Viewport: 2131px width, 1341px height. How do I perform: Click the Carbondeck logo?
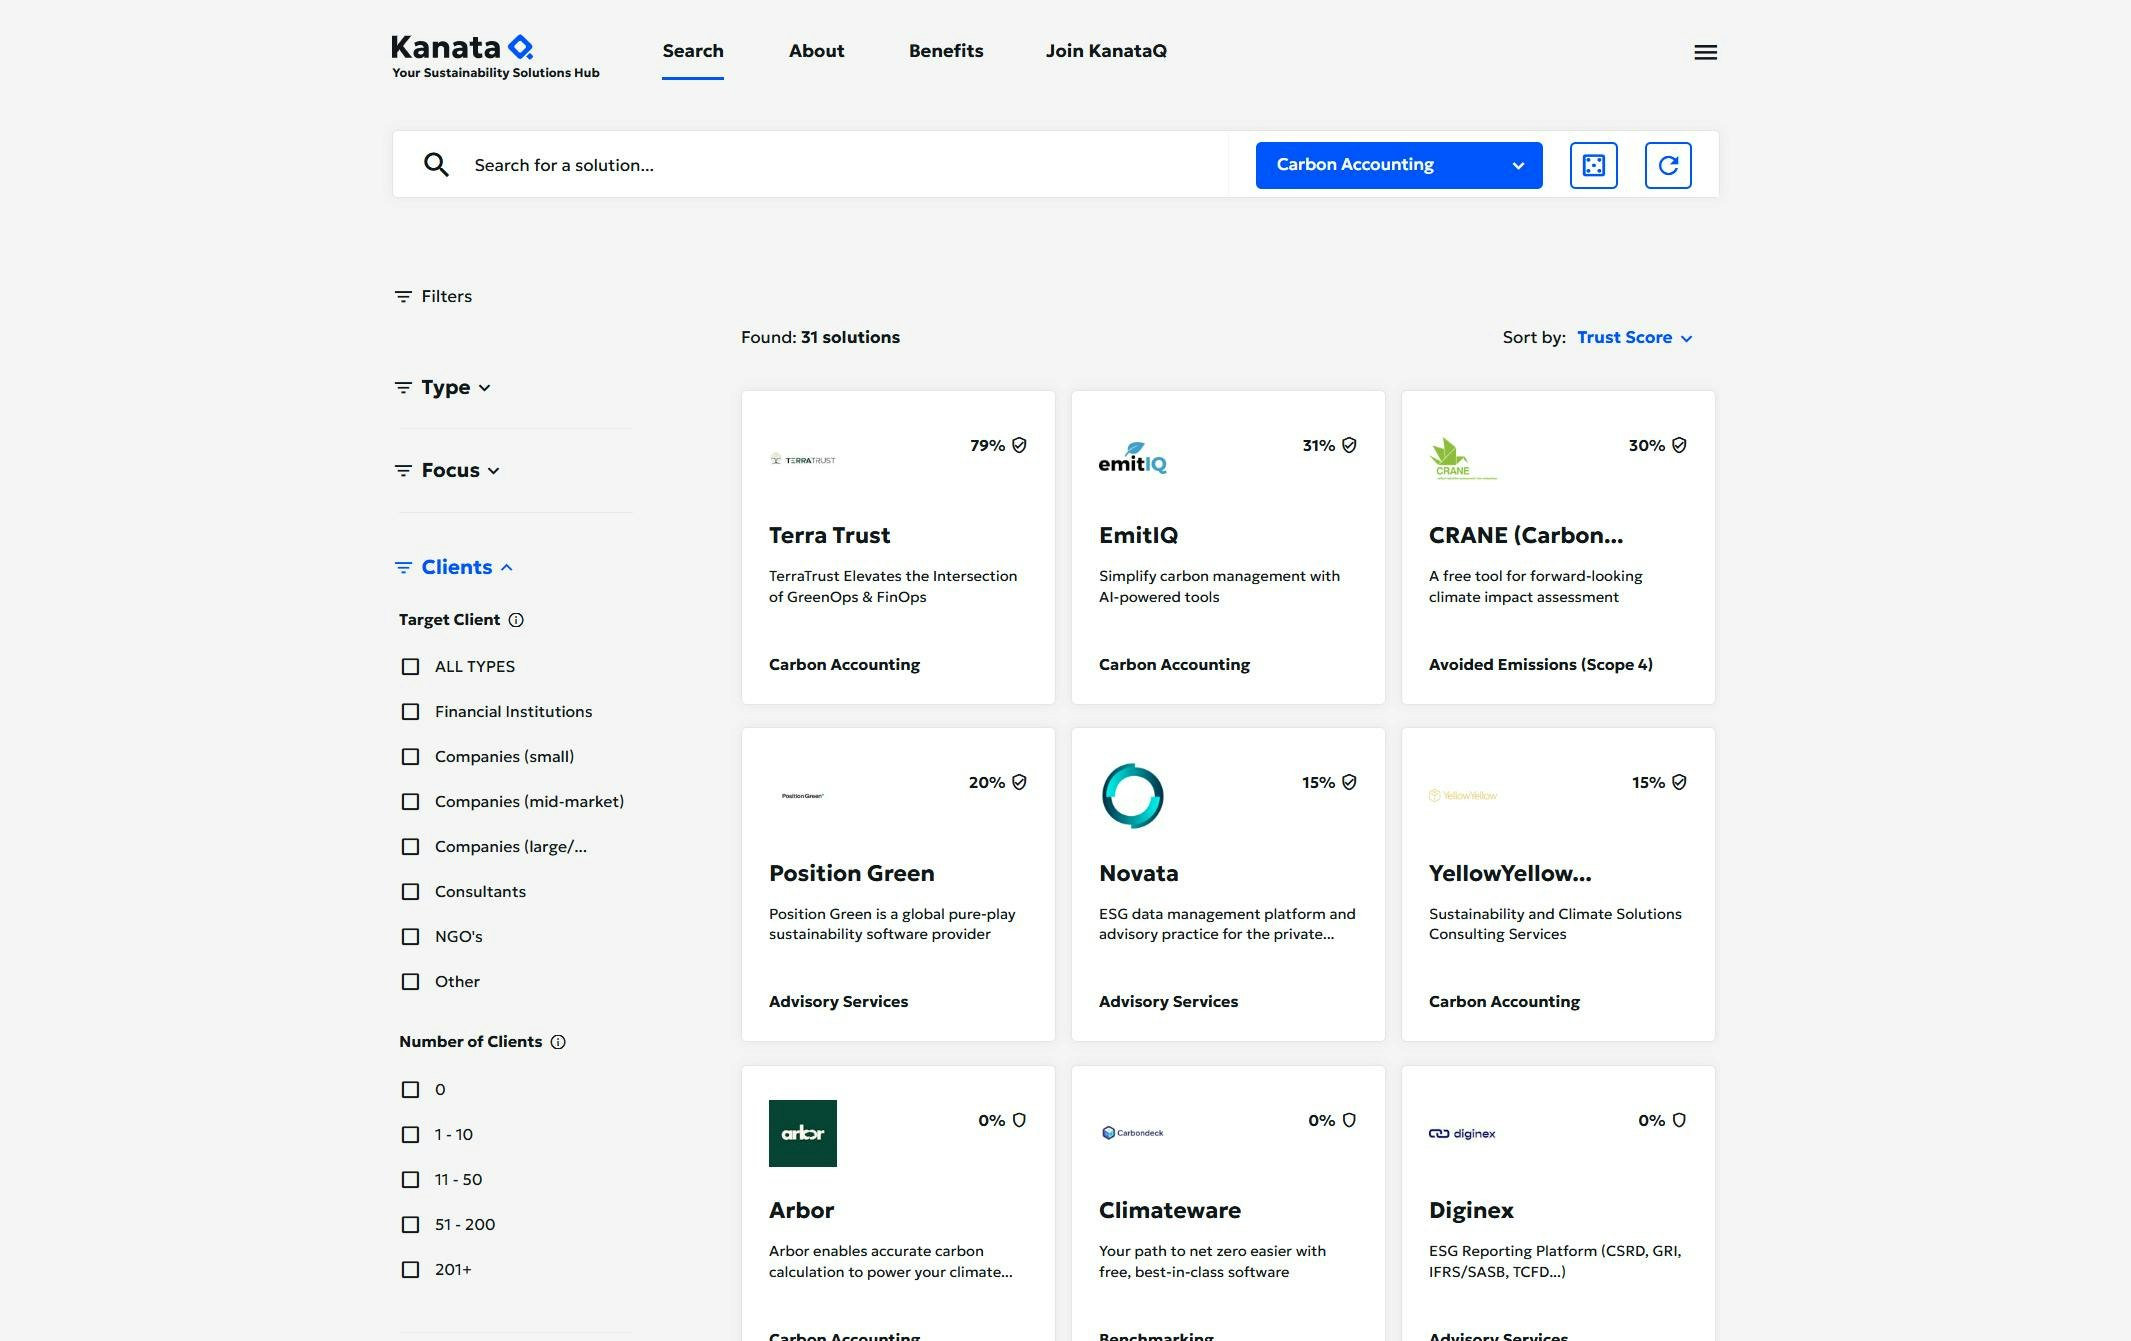tap(1132, 1133)
